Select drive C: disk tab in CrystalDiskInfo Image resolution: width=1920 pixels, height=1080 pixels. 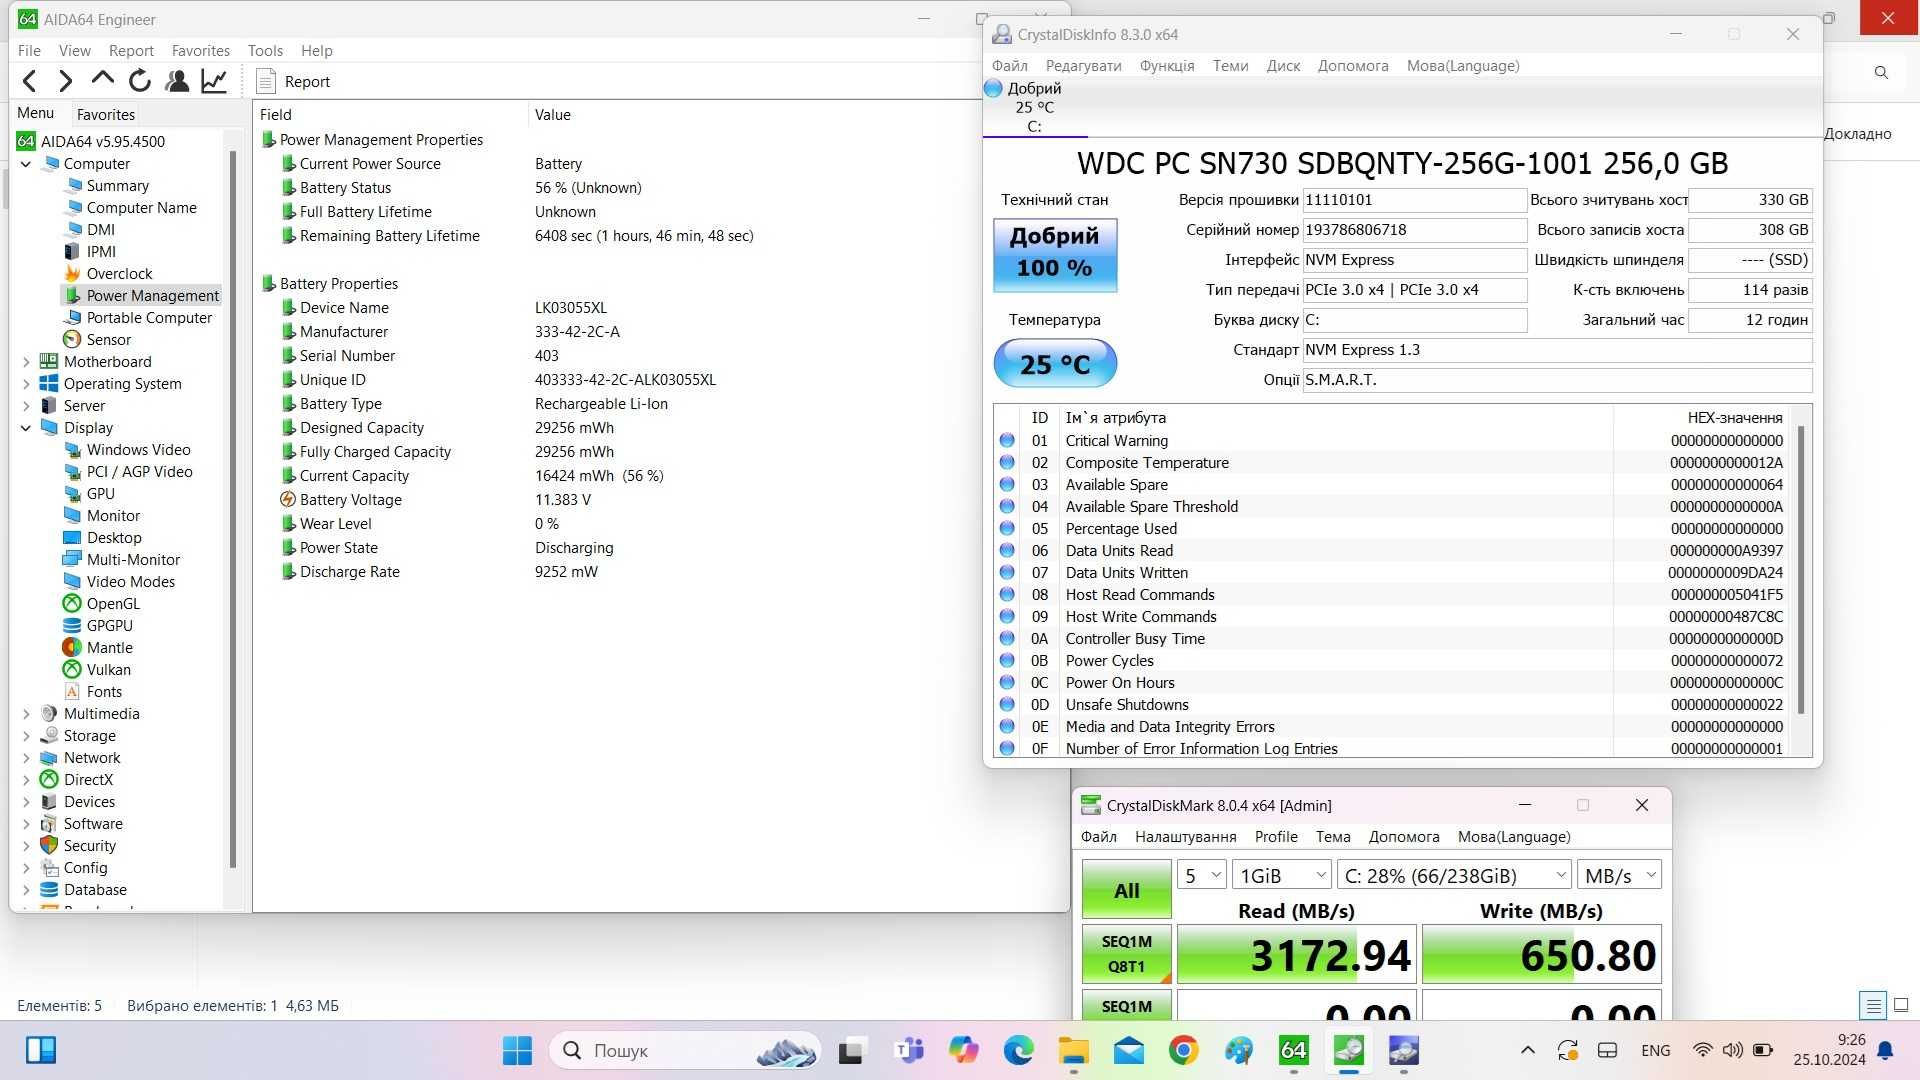(1034, 107)
